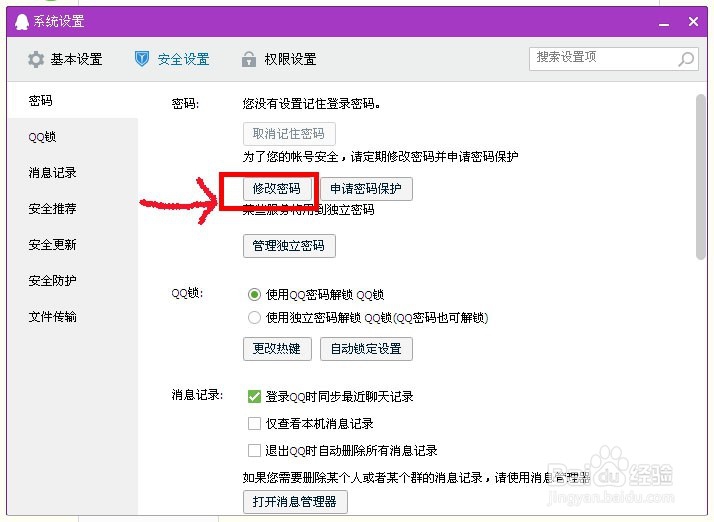The image size is (714, 522).
Task: Minimize the 系统设置 window
Action: tap(664, 23)
